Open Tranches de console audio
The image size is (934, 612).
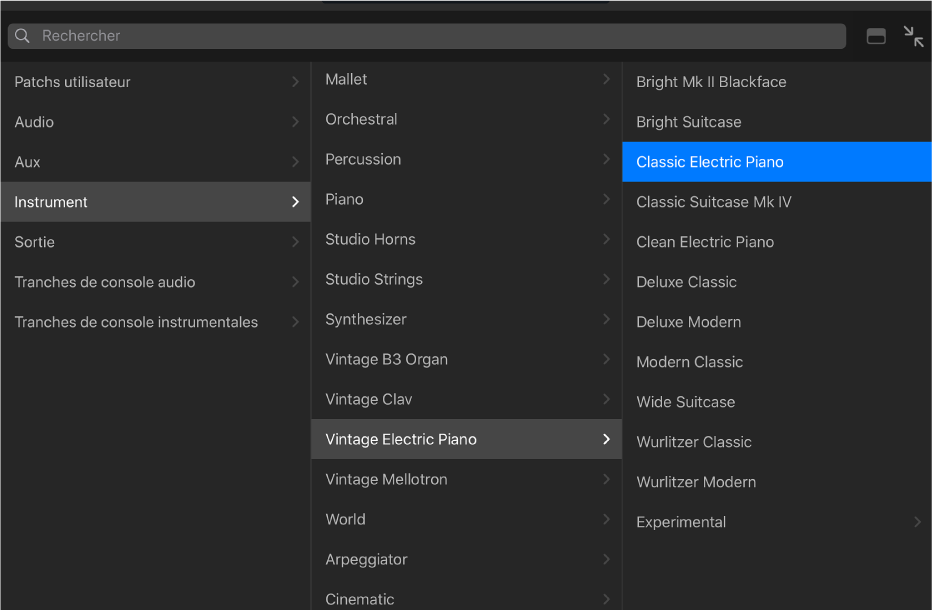(156, 282)
